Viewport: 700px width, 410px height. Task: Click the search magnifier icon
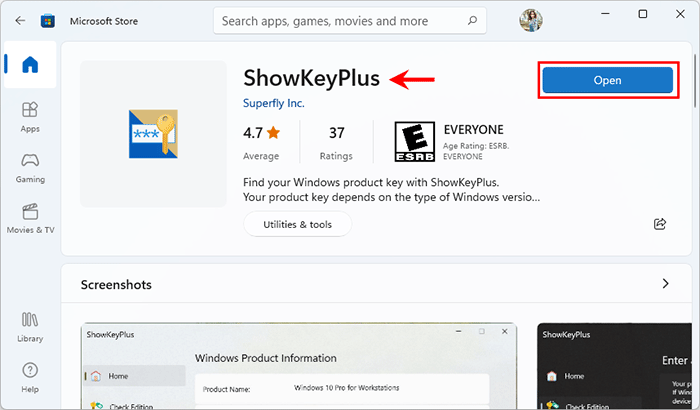pos(472,21)
